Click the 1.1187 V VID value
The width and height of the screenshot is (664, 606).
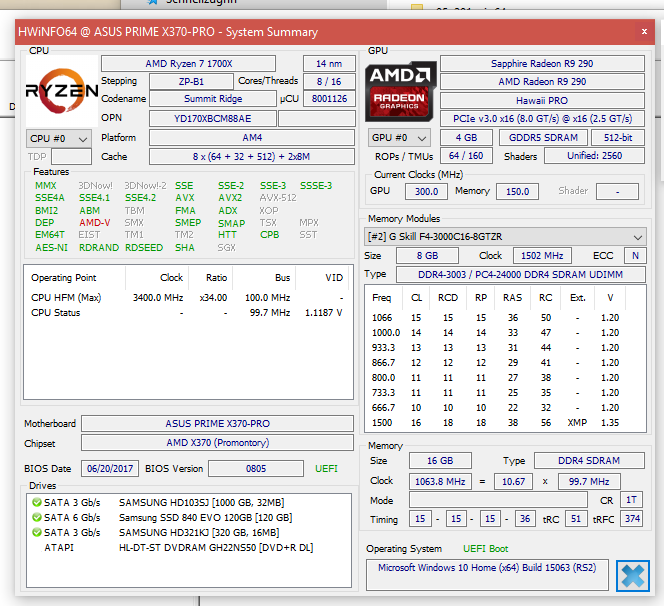324,313
